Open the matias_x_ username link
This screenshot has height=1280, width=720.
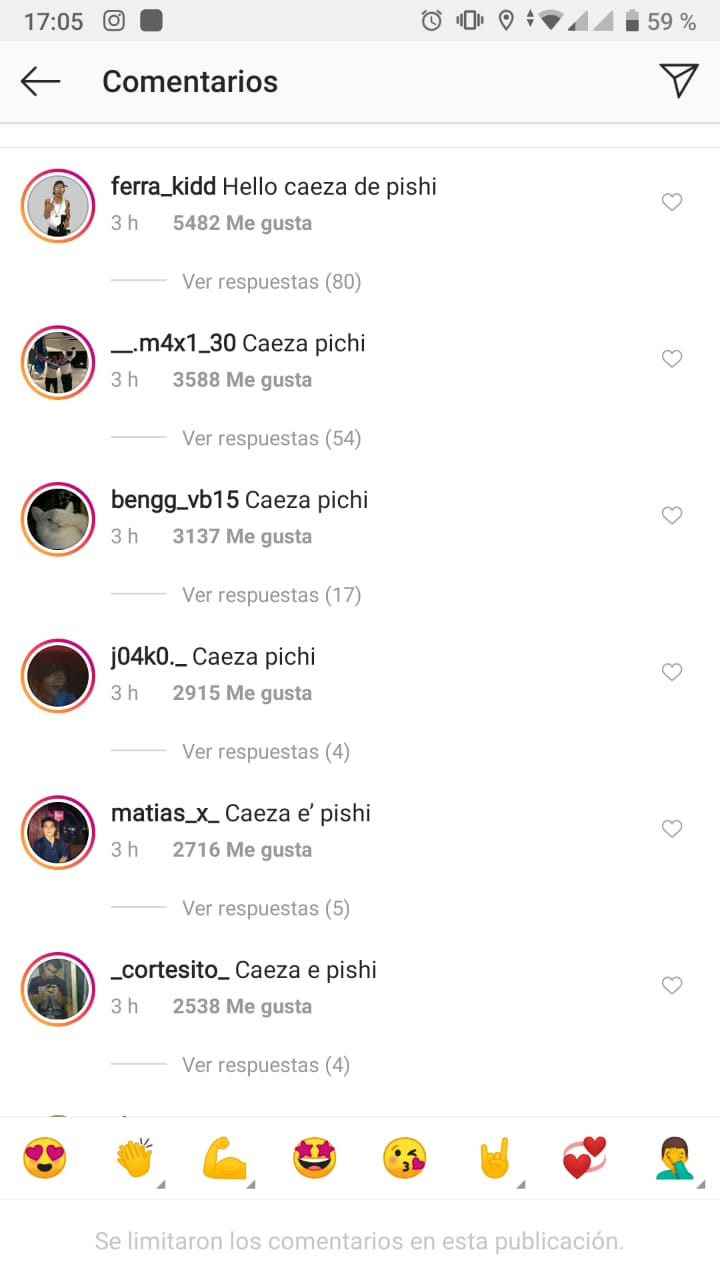(165, 813)
